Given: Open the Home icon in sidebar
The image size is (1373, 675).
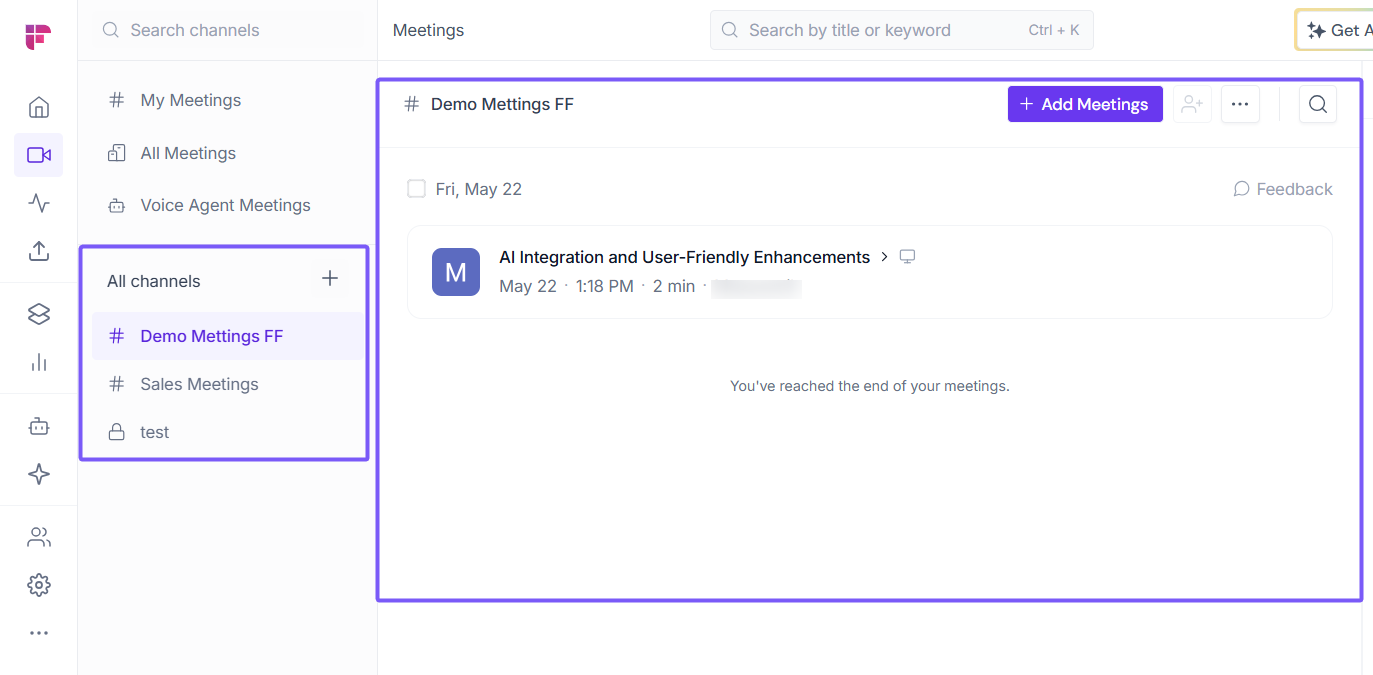Looking at the screenshot, I should pos(39,107).
